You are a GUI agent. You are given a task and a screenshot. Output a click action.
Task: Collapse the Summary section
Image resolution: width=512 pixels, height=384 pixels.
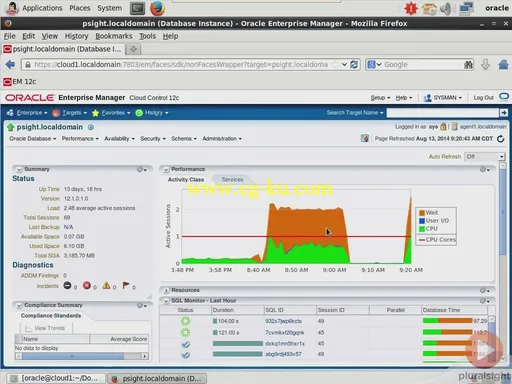pos(19,169)
